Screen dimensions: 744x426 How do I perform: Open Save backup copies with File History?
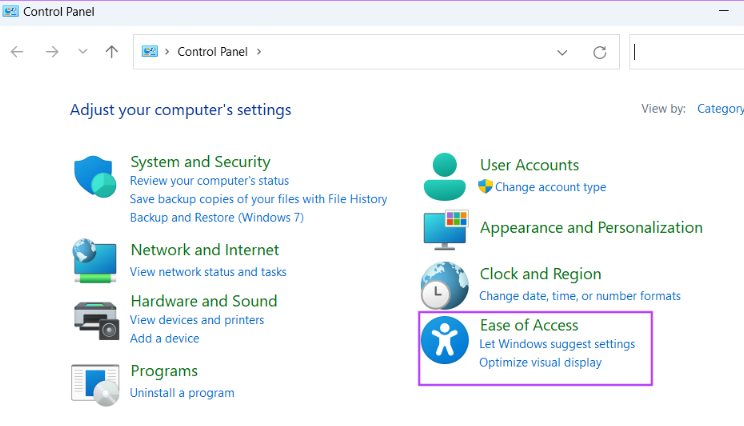[x=259, y=199]
